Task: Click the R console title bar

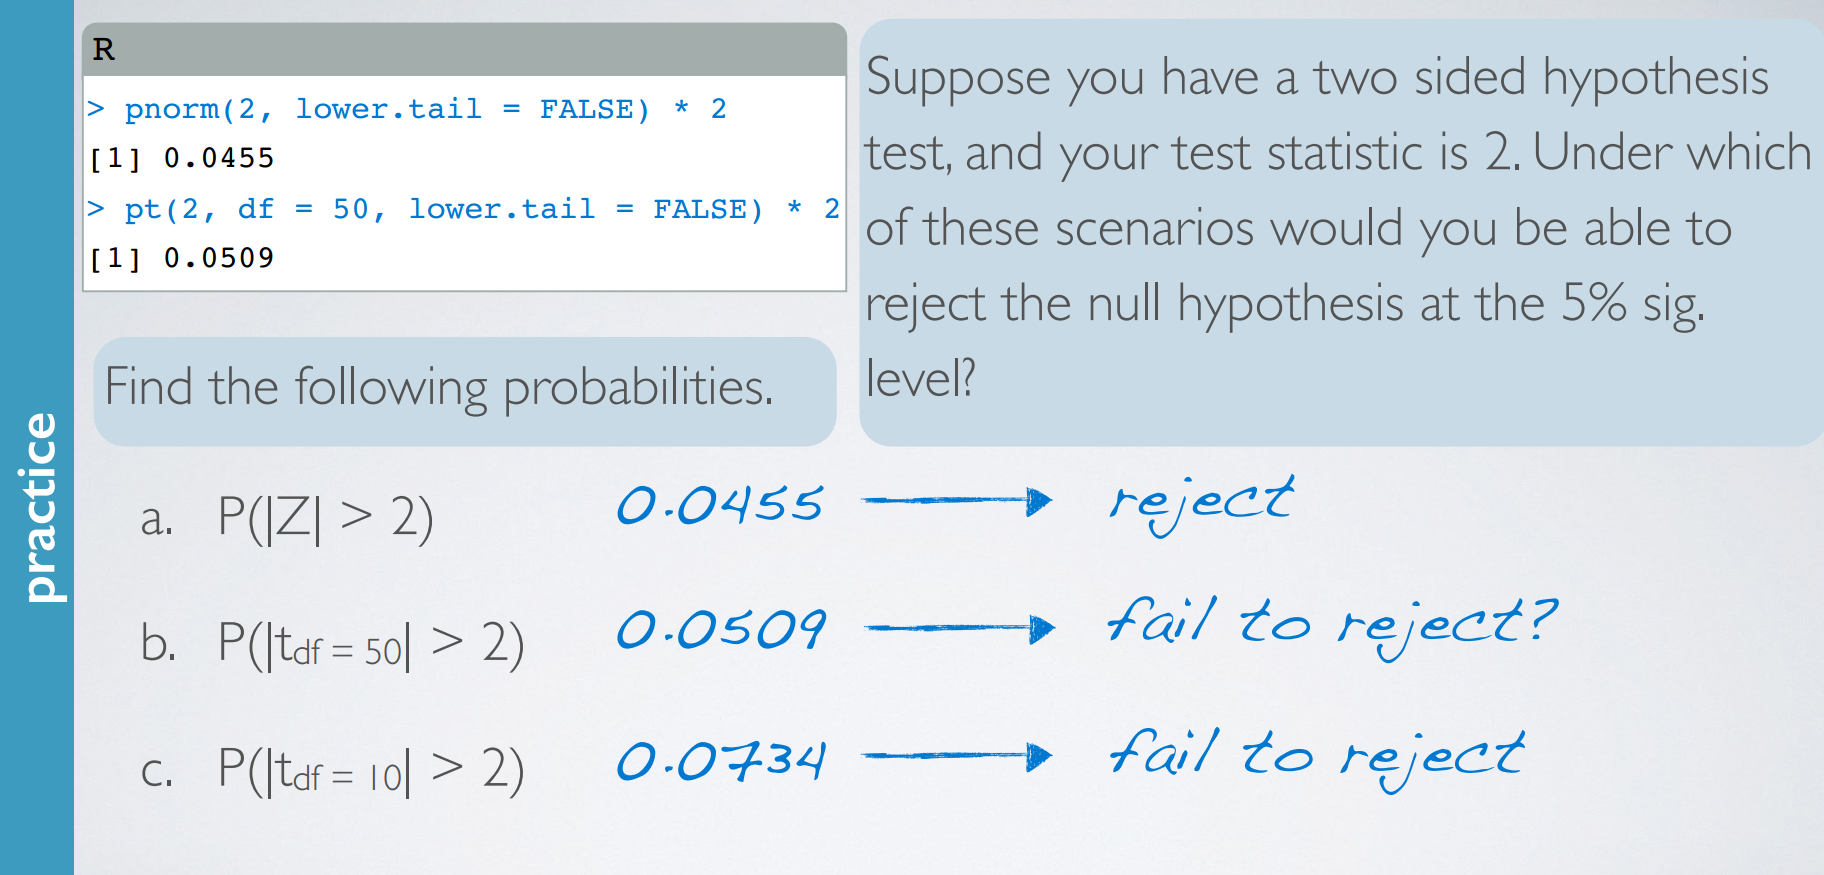Action: (x=465, y=49)
